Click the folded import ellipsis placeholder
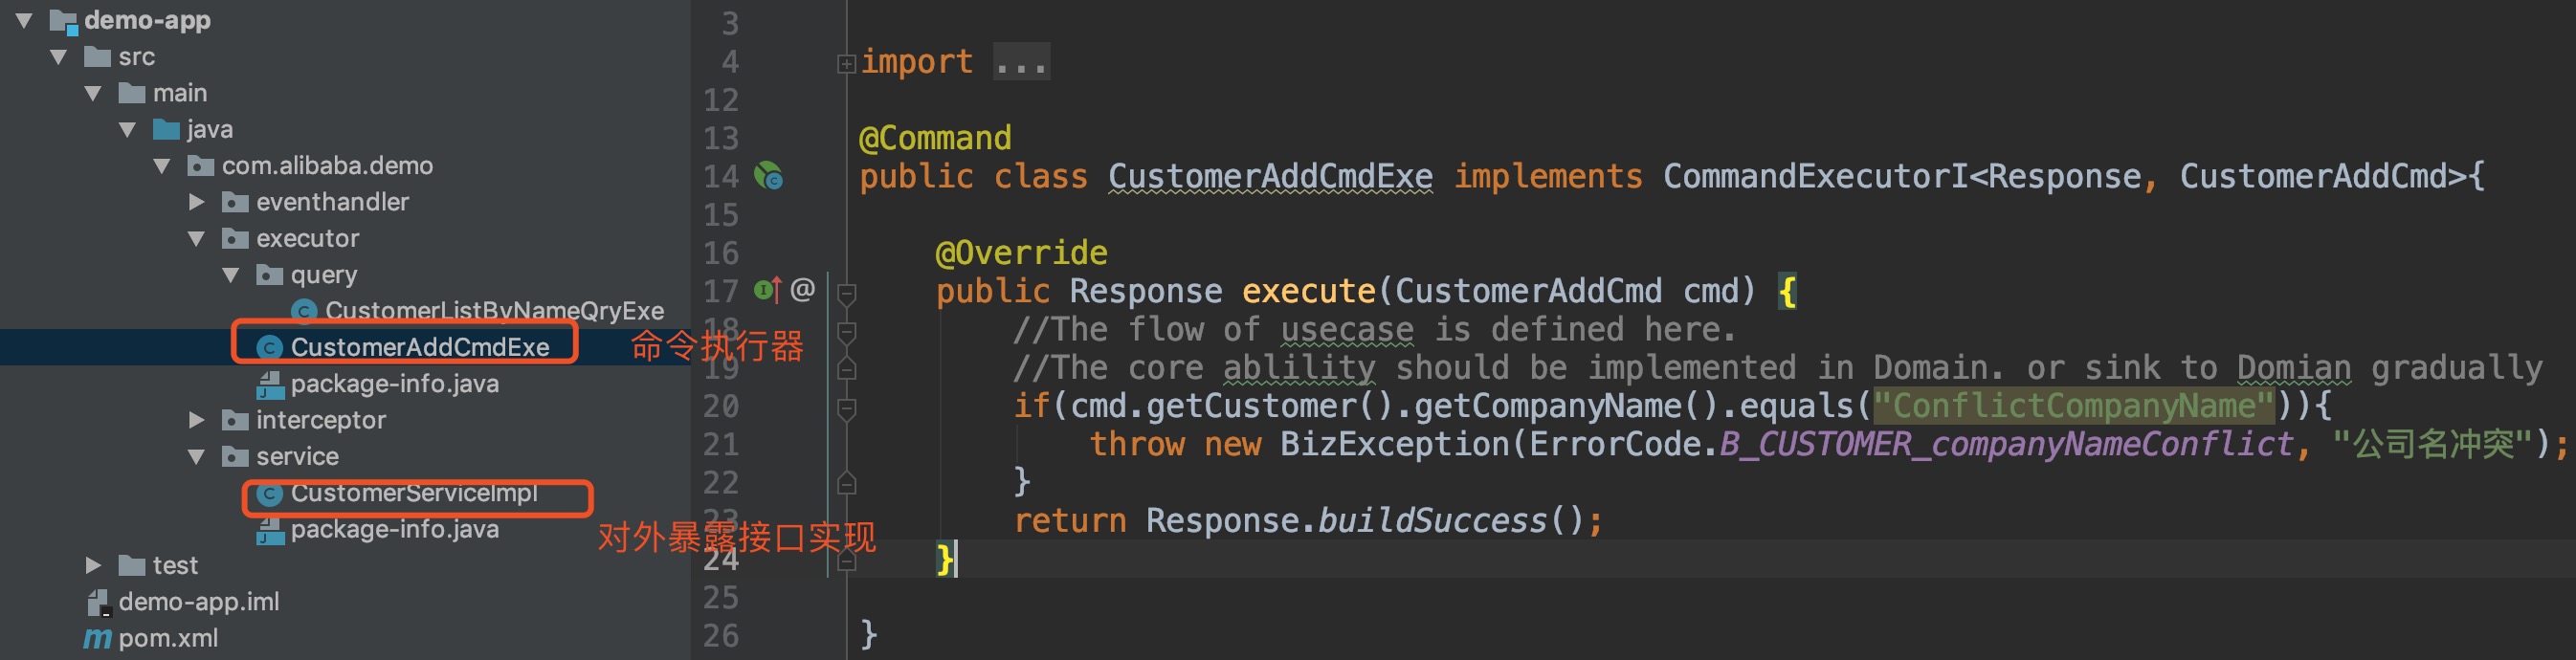 click(x=1020, y=64)
